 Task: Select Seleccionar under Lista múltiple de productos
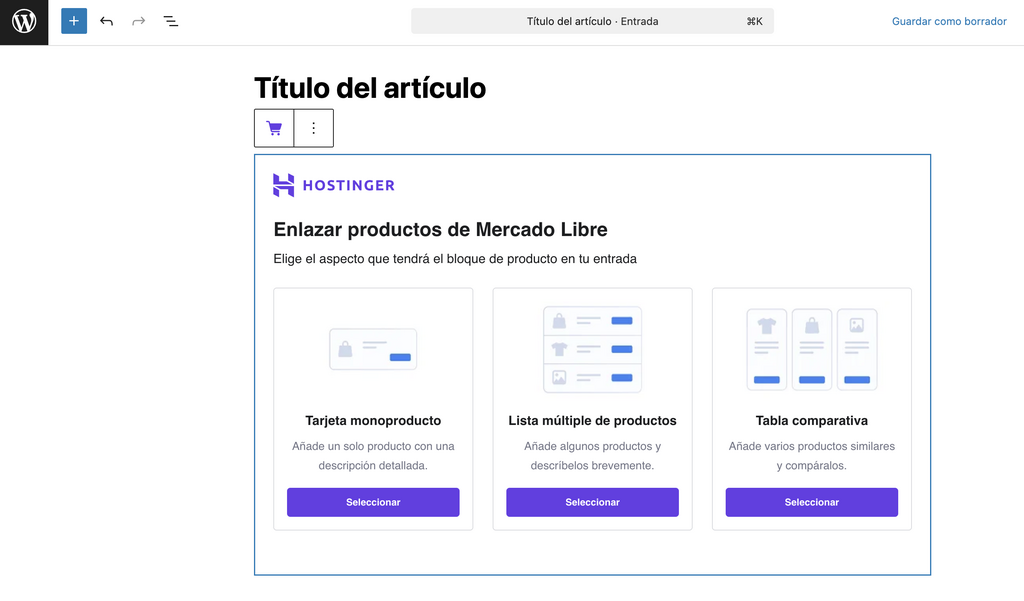click(x=592, y=502)
